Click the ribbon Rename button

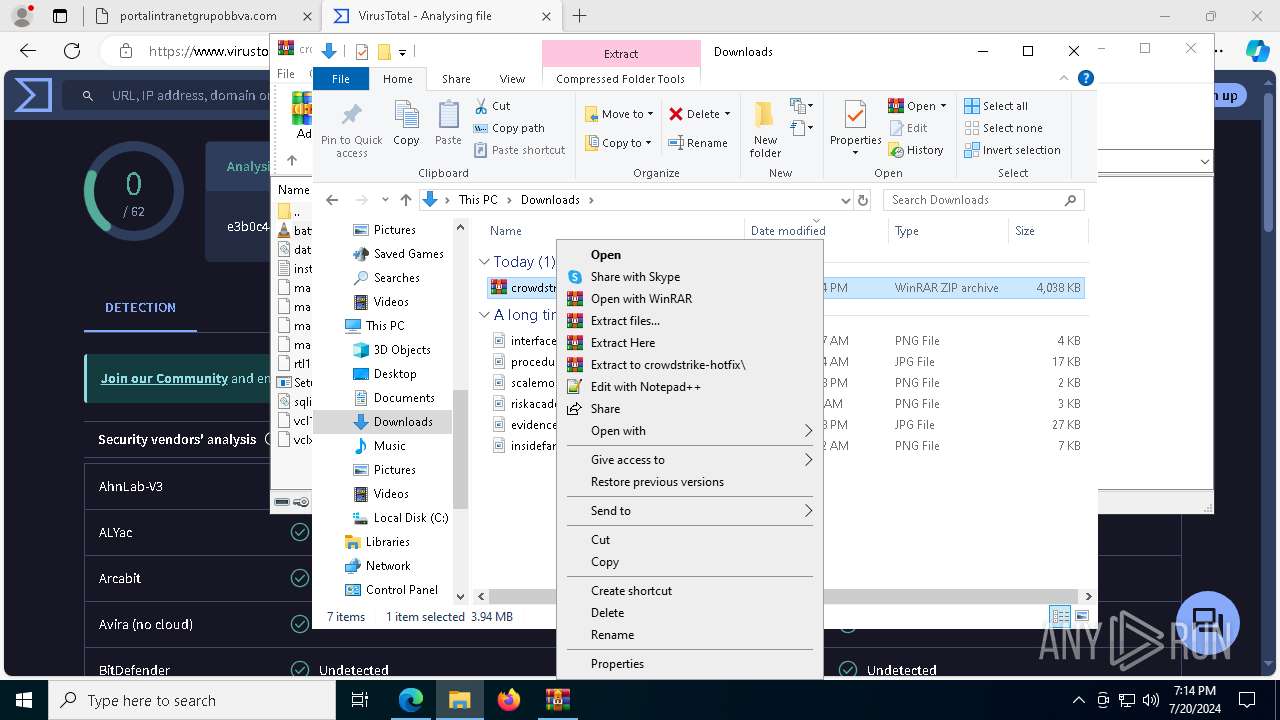[x=698, y=143]
